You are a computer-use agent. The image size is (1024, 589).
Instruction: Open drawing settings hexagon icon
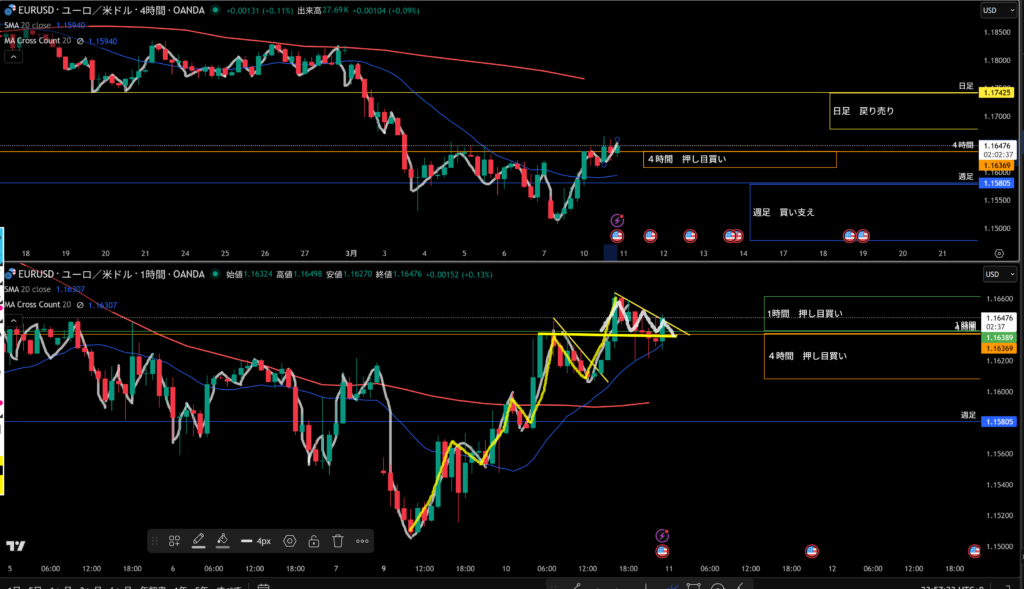point(290,541)
